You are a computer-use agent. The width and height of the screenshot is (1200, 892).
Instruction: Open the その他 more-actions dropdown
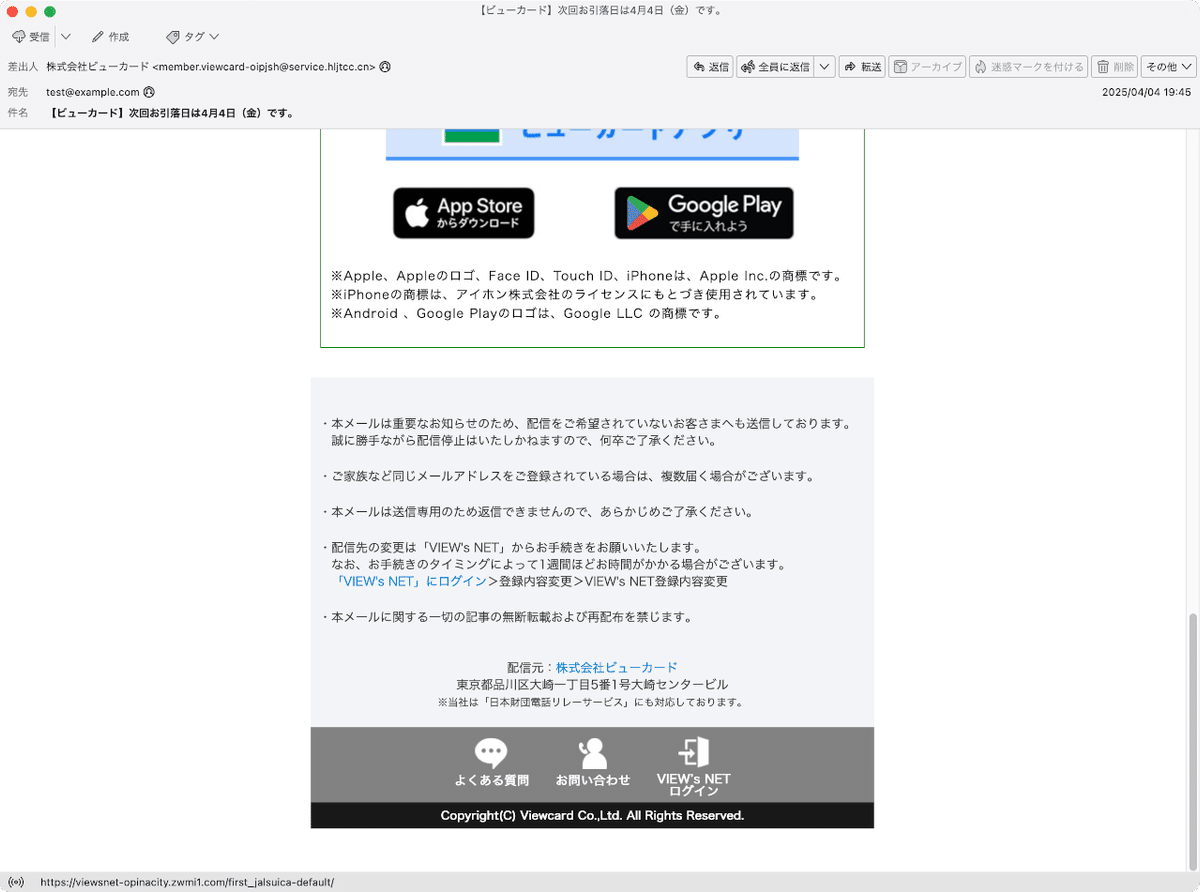[x=1169, y=67]
